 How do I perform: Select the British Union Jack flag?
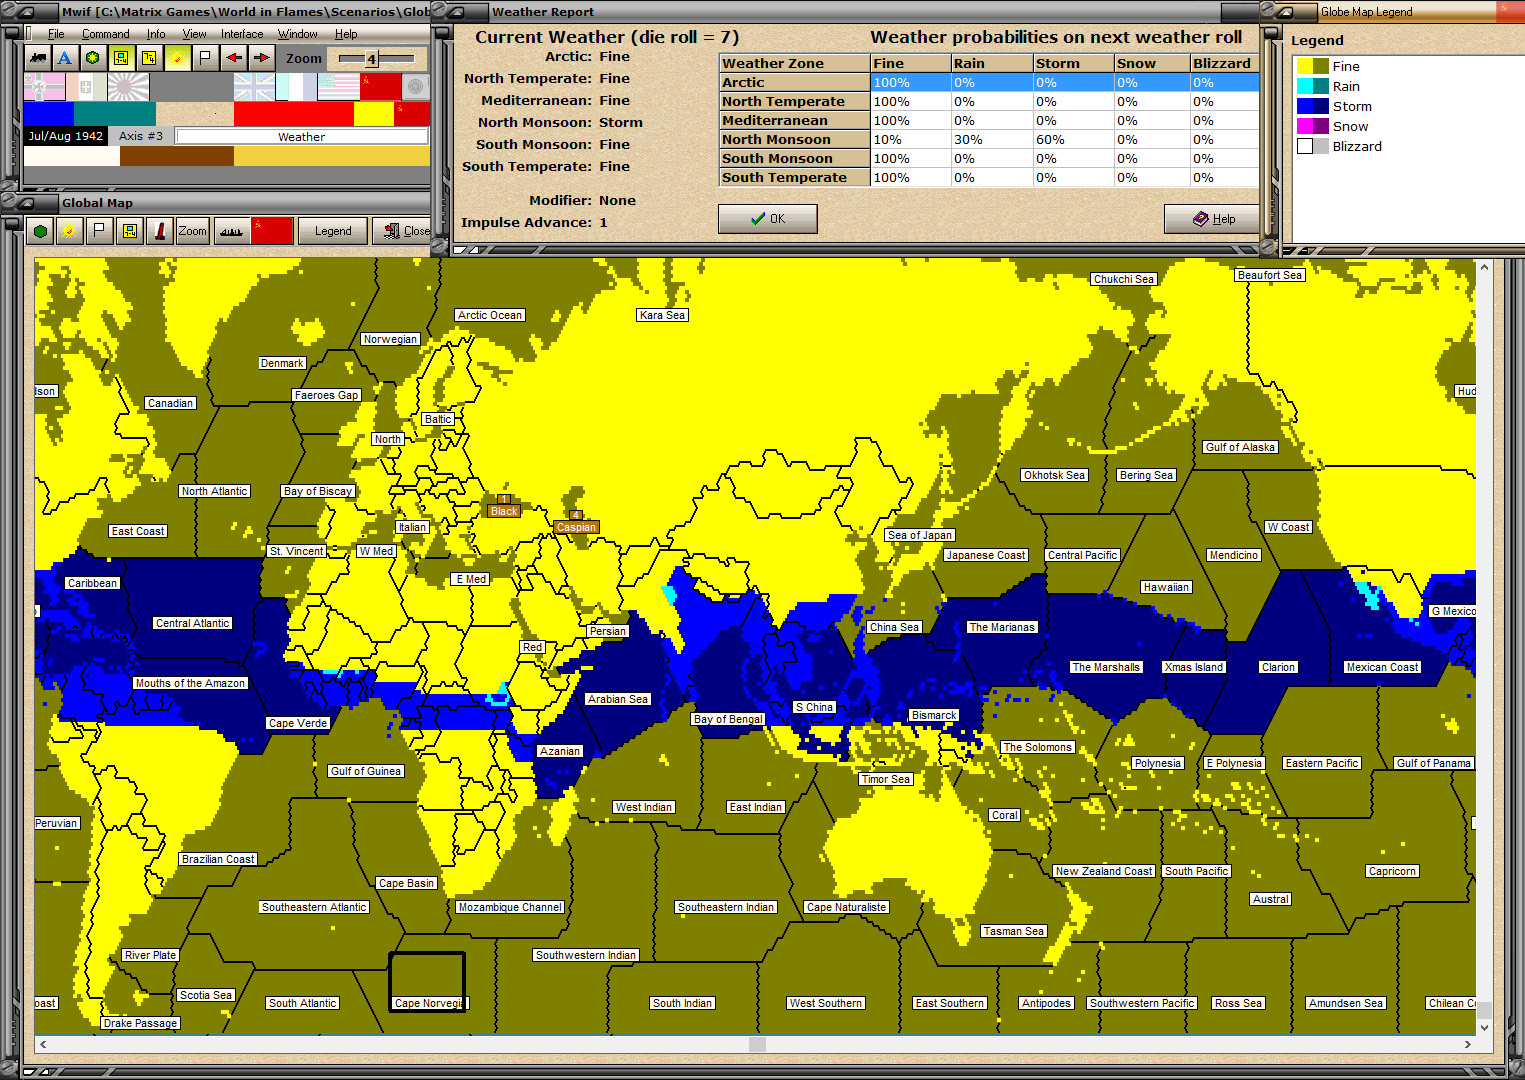coord(254,87)
